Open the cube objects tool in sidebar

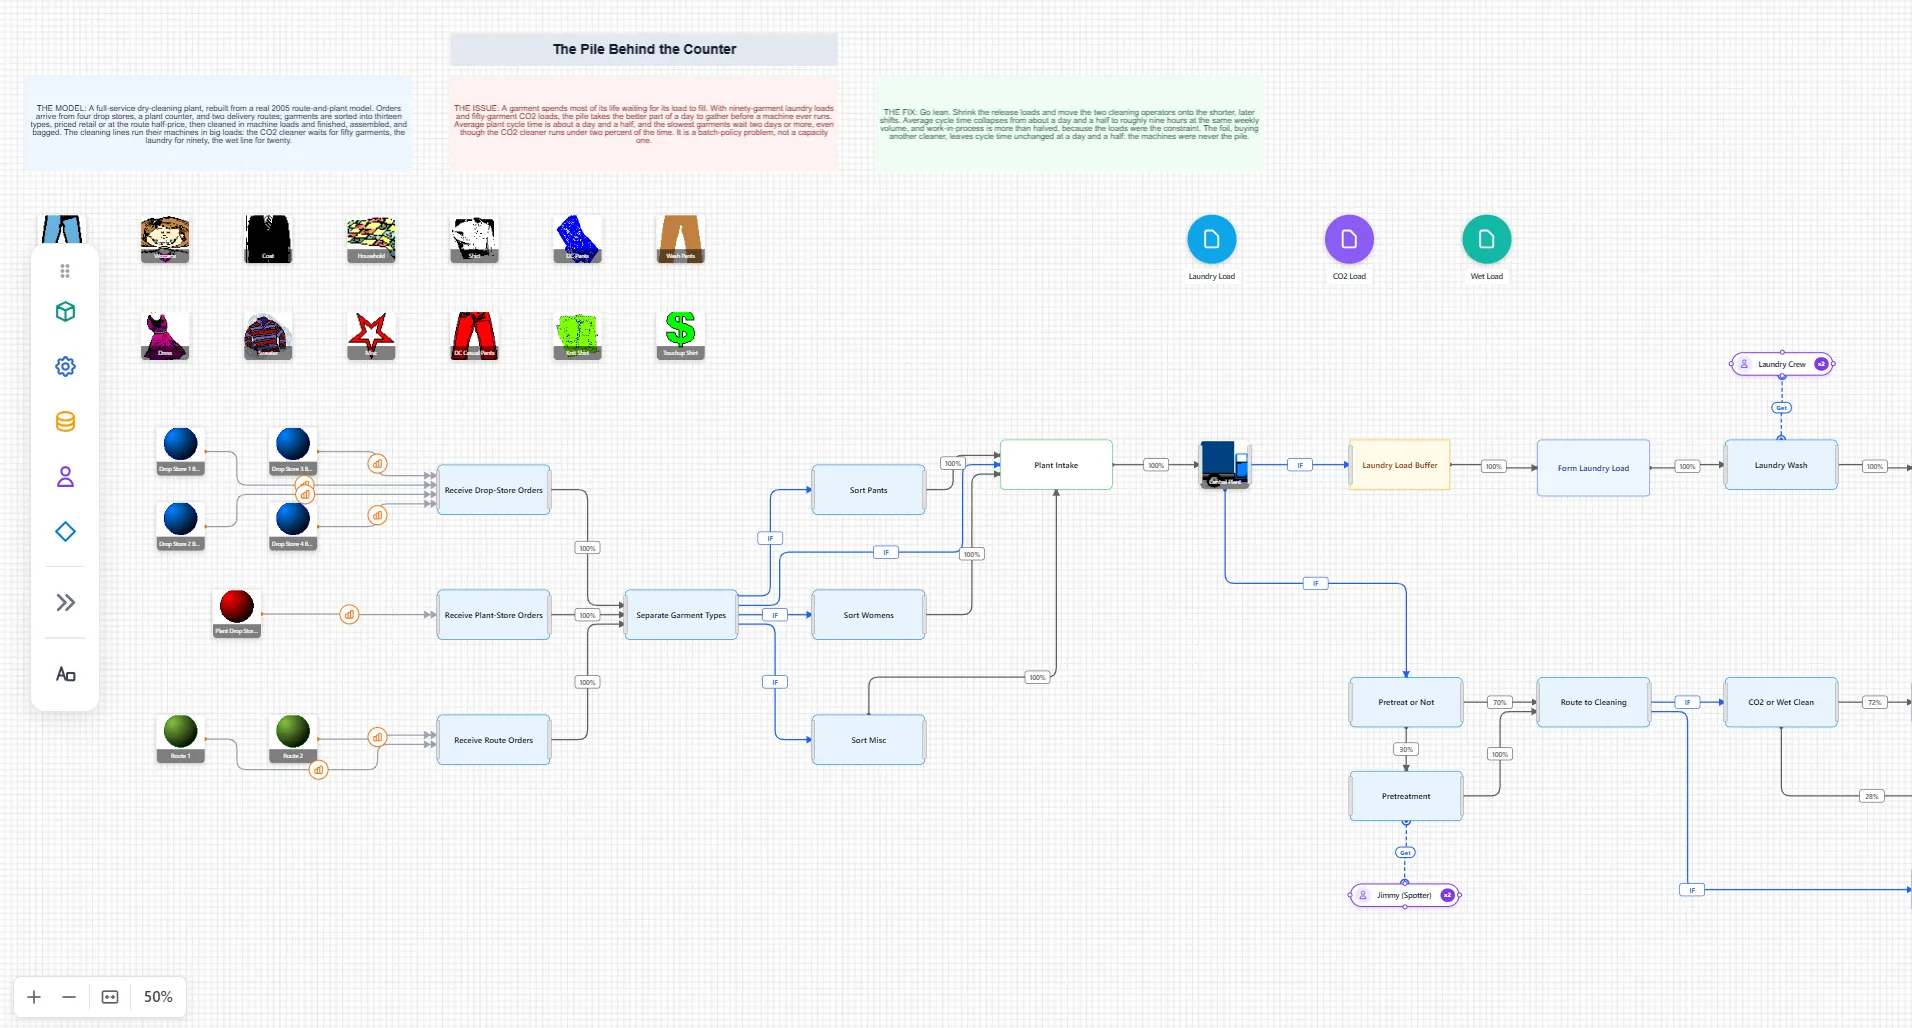point(65,312)
